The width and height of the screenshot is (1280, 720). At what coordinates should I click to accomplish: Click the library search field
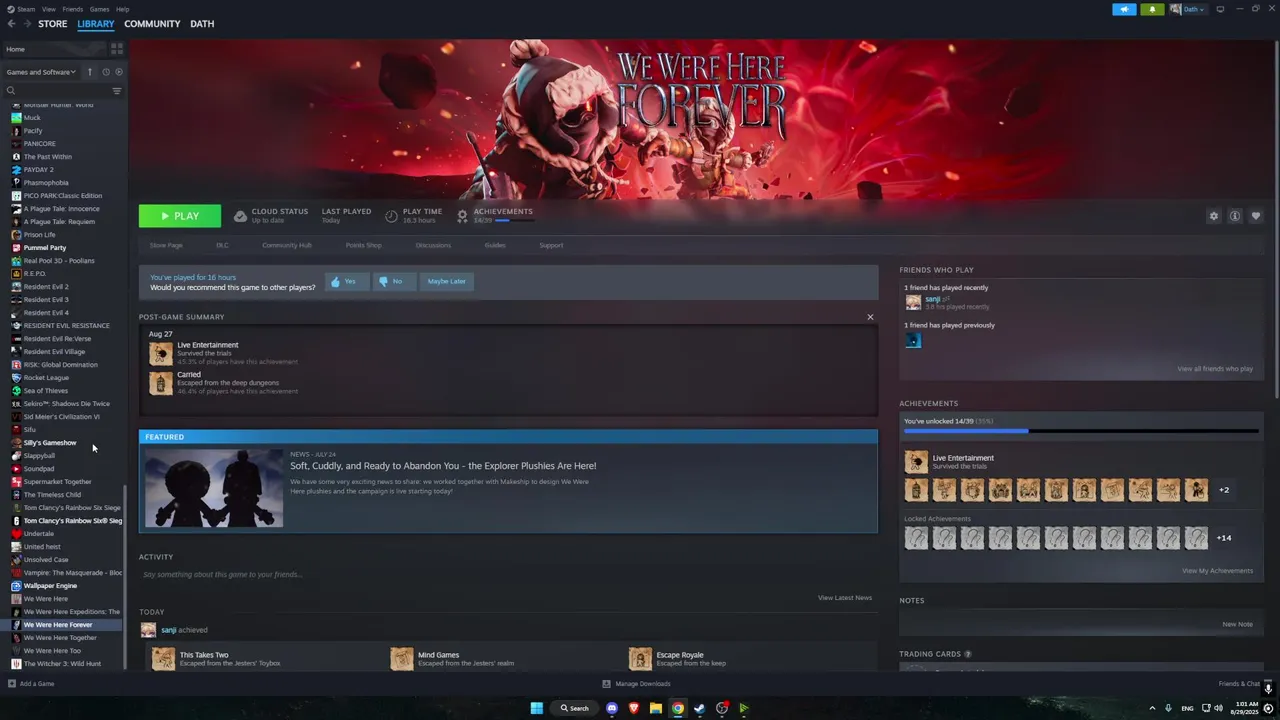click(x=58, y=91)
